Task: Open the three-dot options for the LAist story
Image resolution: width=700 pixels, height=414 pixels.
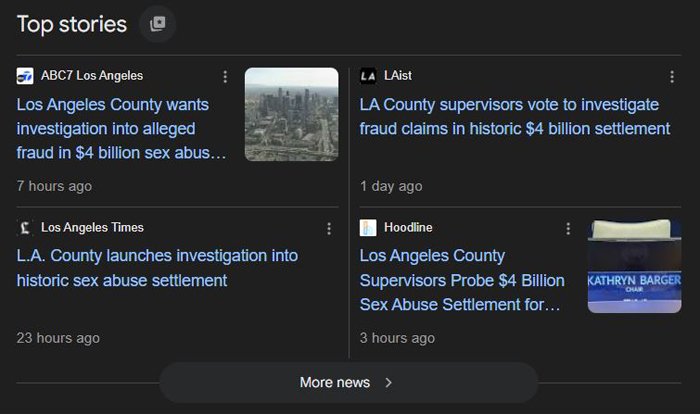Action: pyautogui.click(x=672, y=77)
